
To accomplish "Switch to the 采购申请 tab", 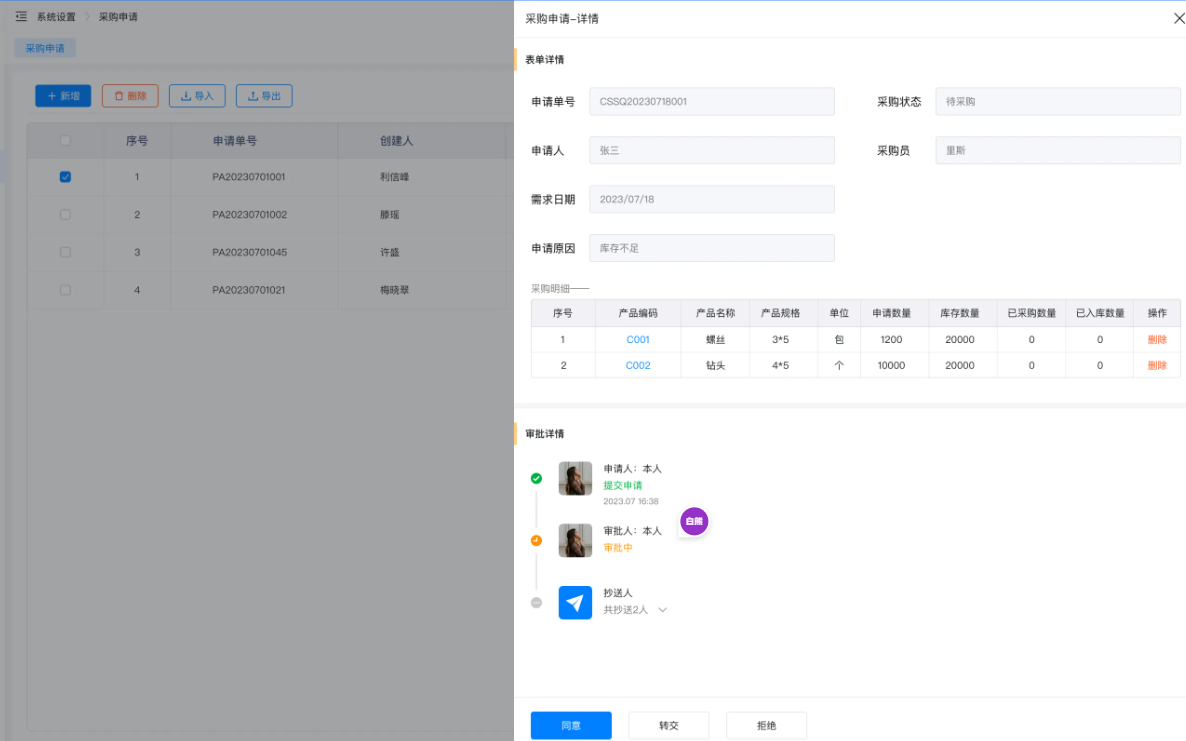I will [x=45, y=48].
